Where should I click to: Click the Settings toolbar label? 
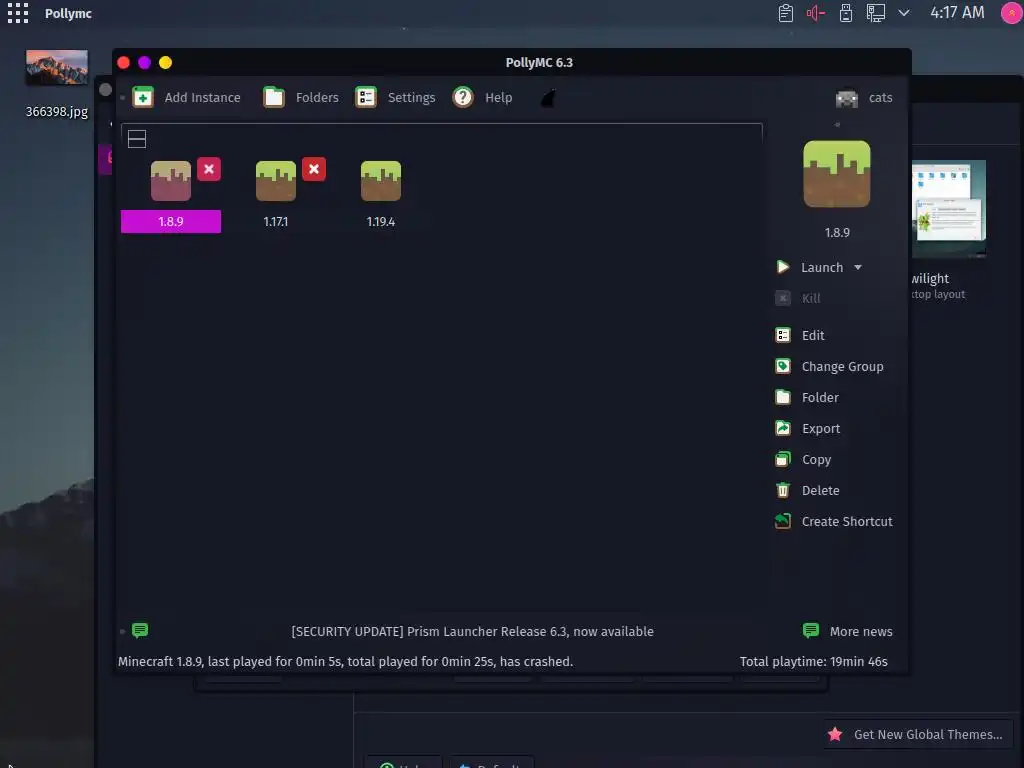coord(411,97)
